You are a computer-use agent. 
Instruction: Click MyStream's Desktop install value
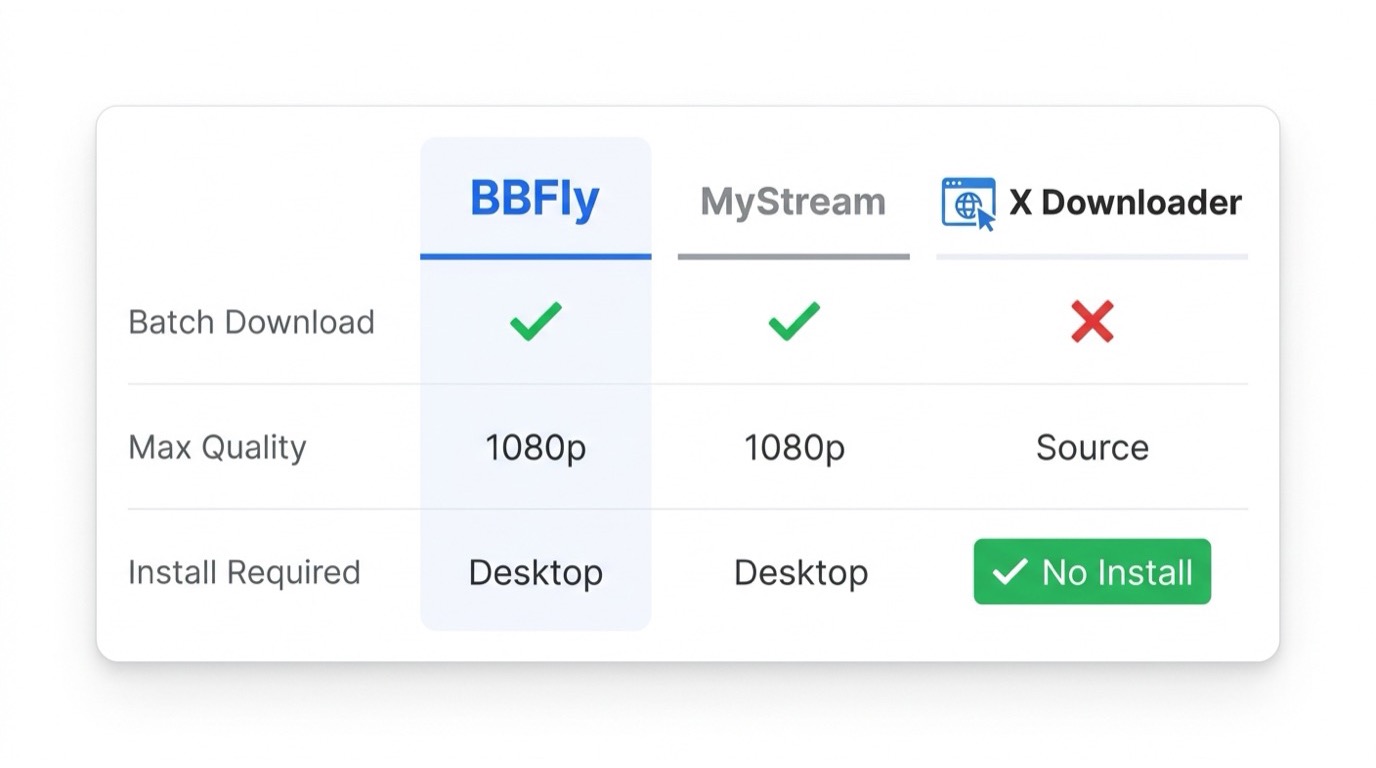coord(801,573)
